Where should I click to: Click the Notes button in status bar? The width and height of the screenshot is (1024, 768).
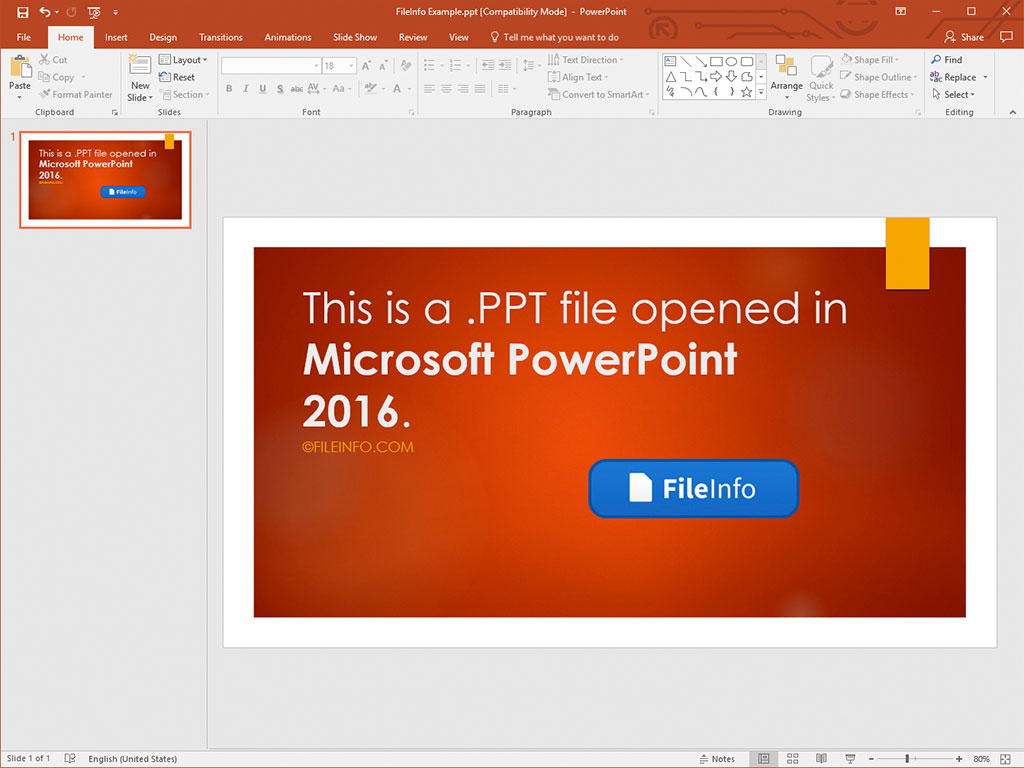point(717,758)
